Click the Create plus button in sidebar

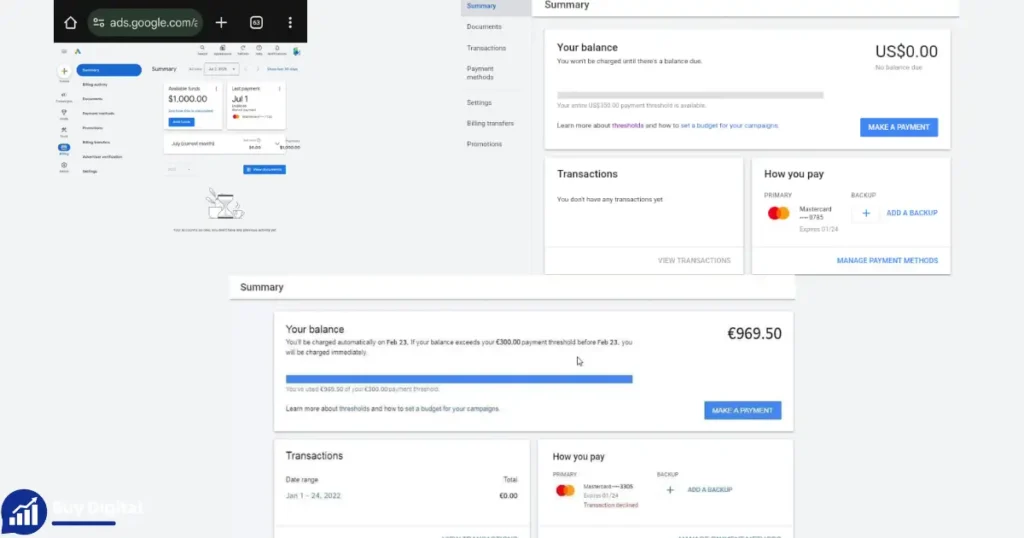(x=64, y=71)
